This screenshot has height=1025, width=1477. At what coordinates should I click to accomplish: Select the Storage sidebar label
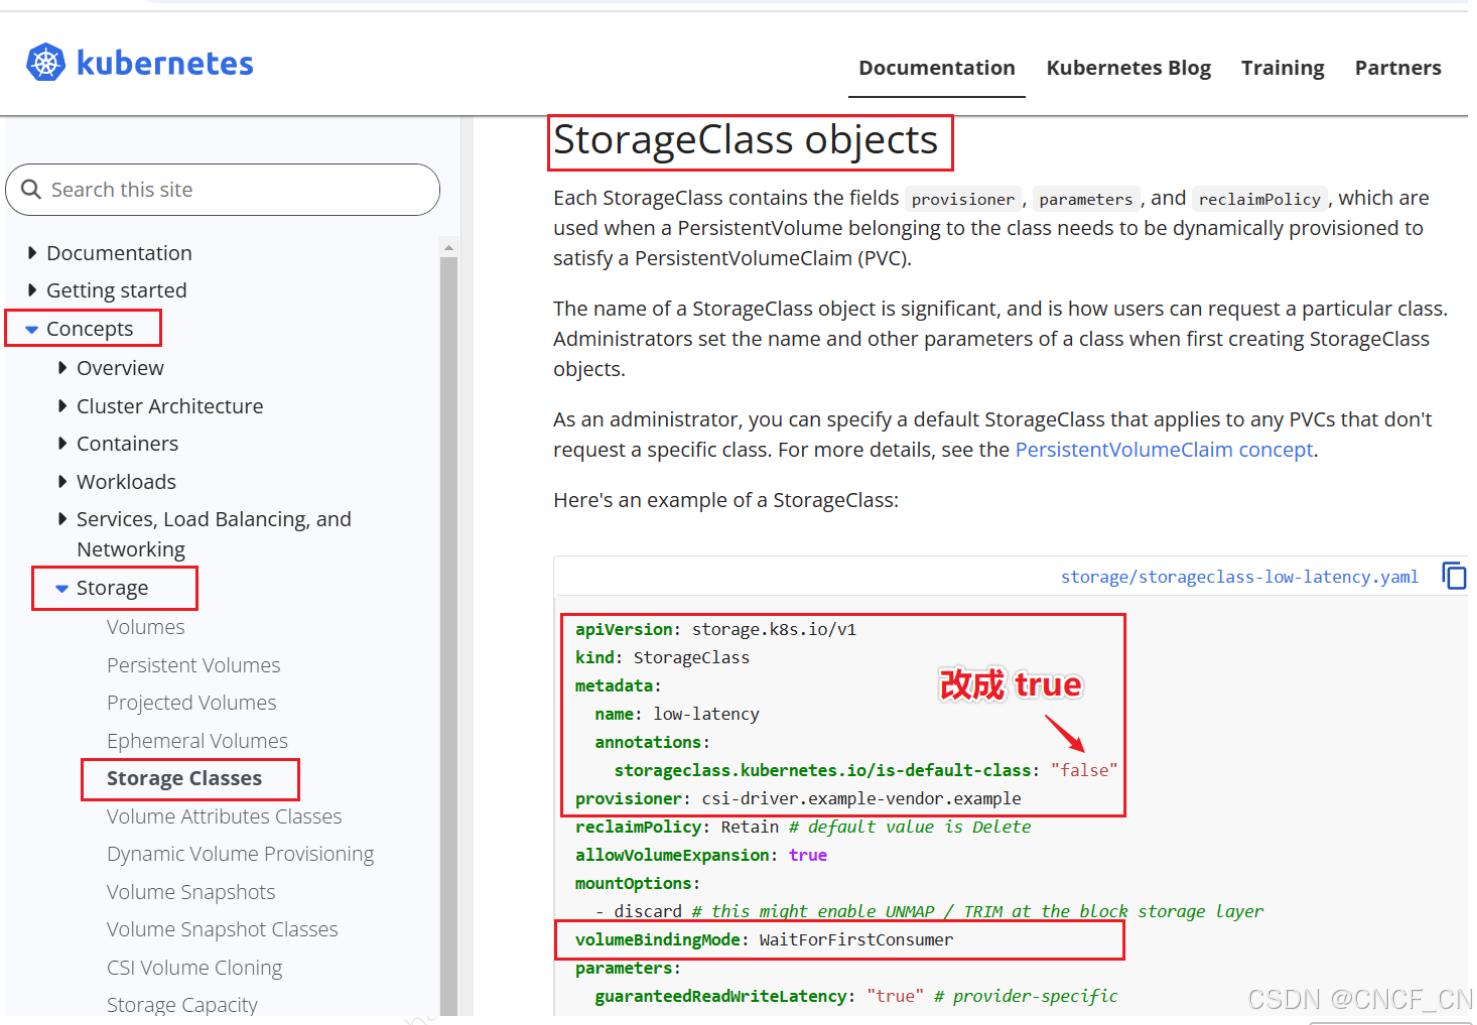pos(113,588)
